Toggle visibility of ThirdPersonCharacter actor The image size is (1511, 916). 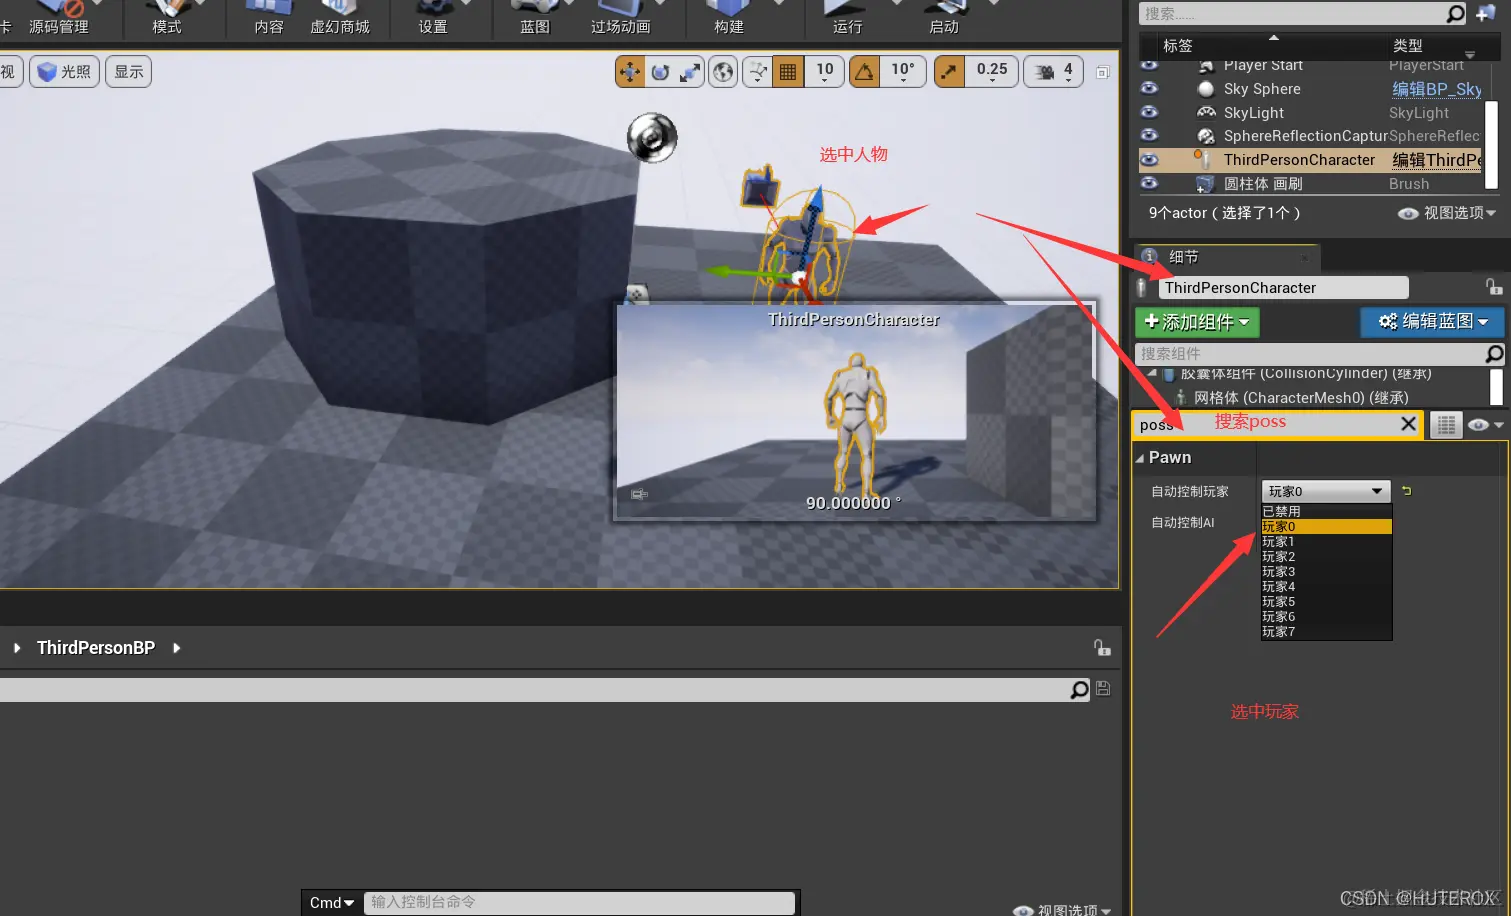click(1149, 159)
